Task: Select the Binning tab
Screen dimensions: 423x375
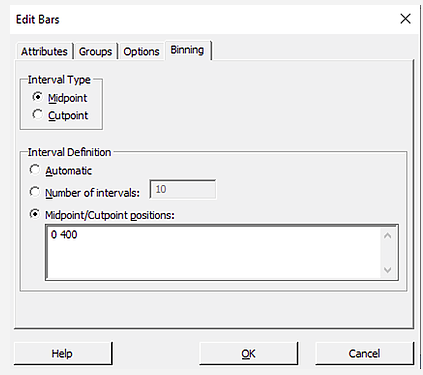Action: [x=187, y=50]
